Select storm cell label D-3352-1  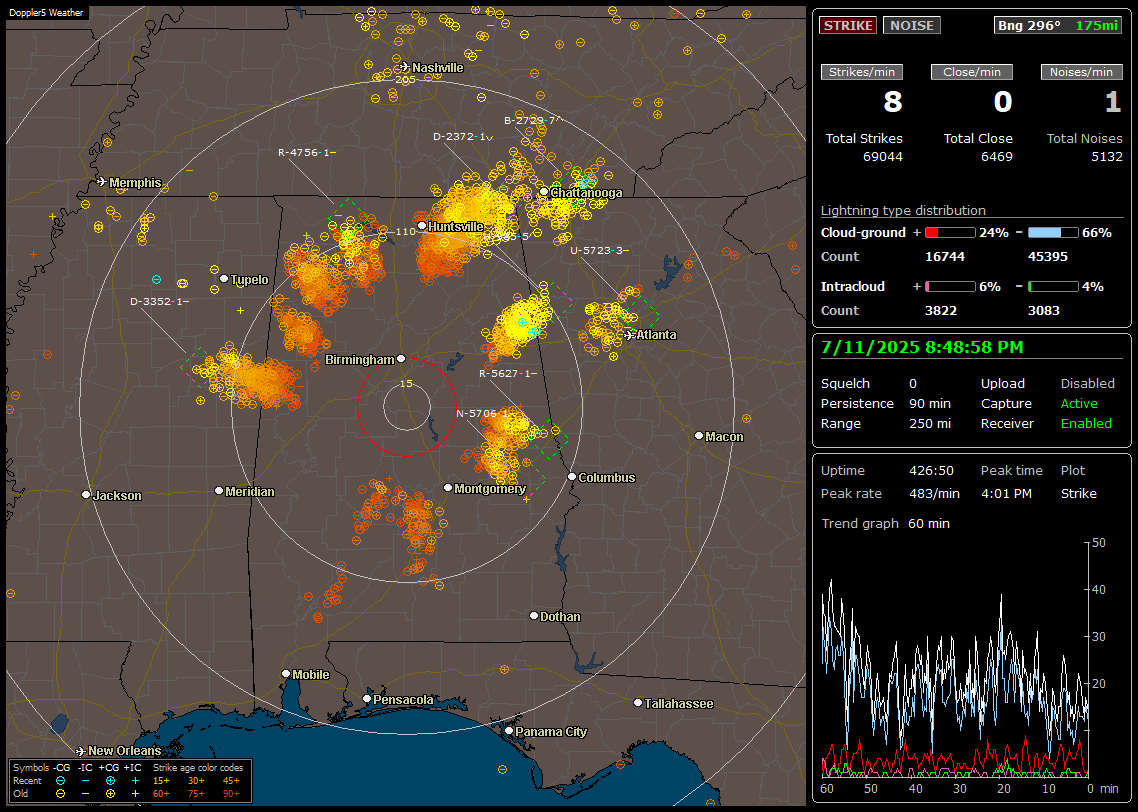click(159, 301)
